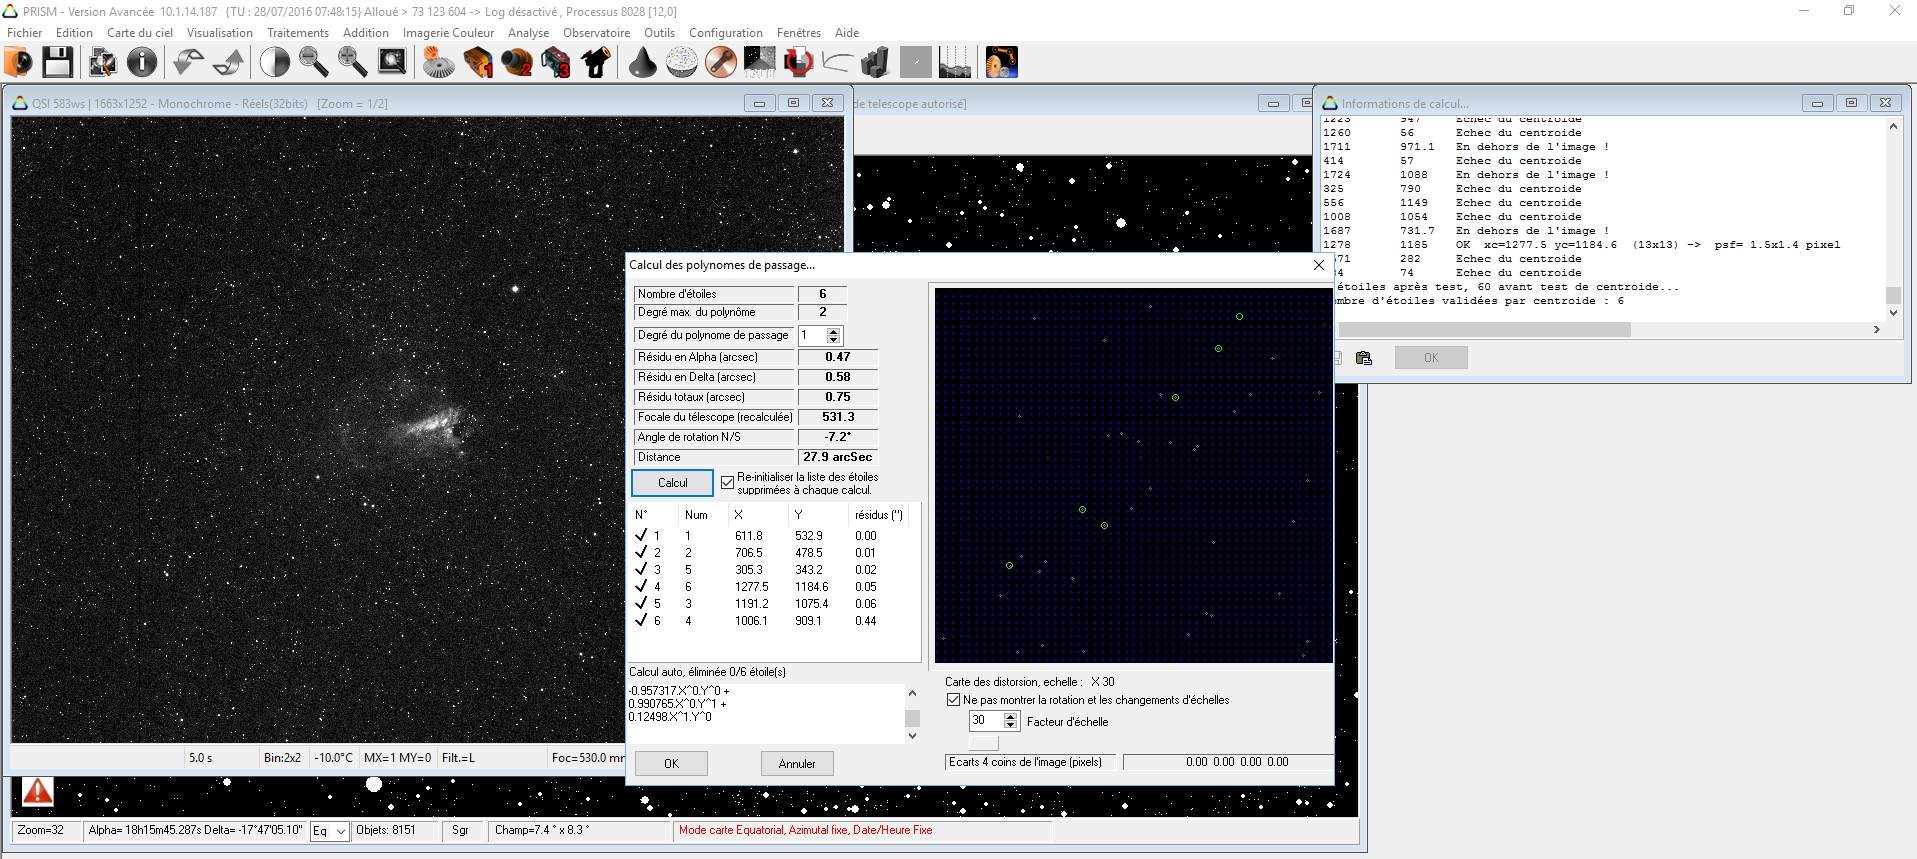Viewport: 1917px width, 859px height.
Task: Increase Degré du polynome de passage value
Action: coord(834,331)
